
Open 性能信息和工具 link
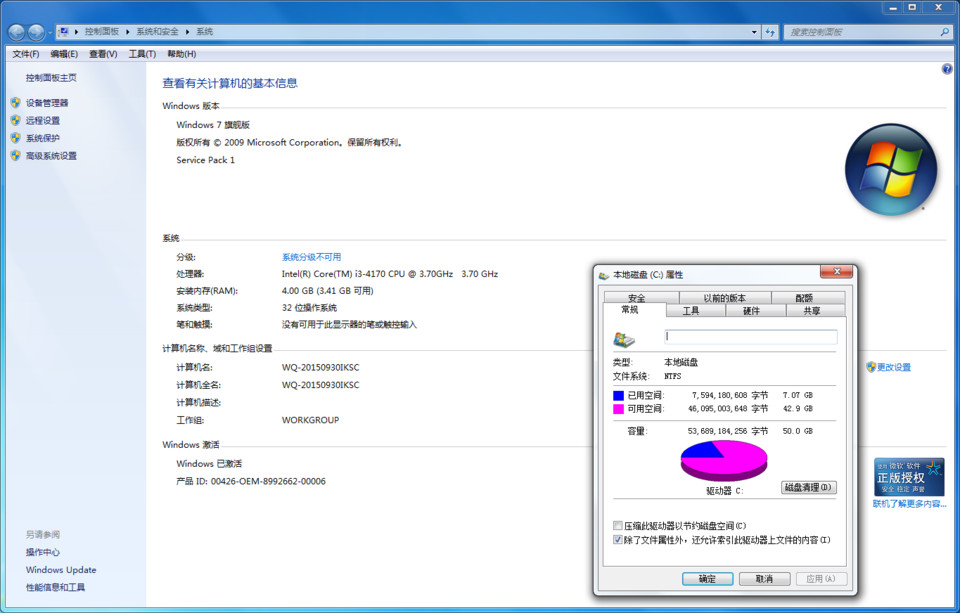(55, 587)
